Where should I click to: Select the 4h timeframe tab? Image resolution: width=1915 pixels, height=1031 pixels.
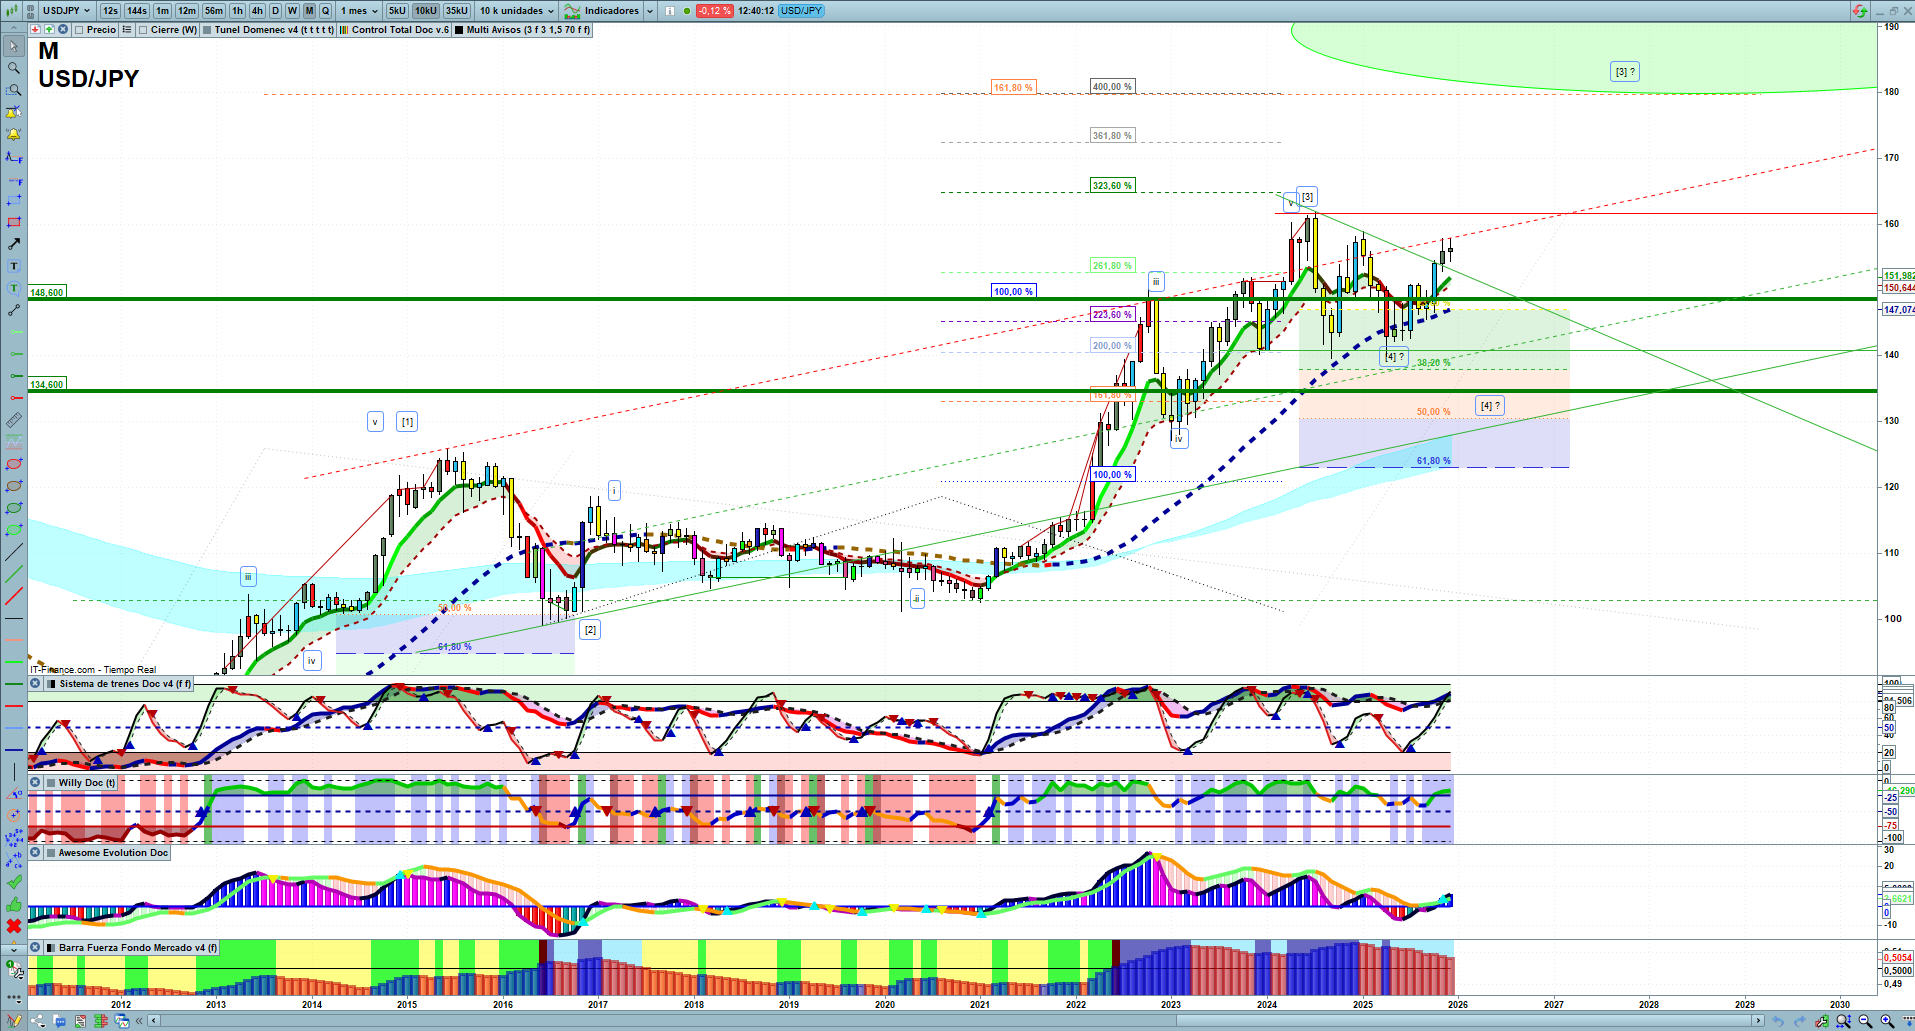[x=257, y=10]
